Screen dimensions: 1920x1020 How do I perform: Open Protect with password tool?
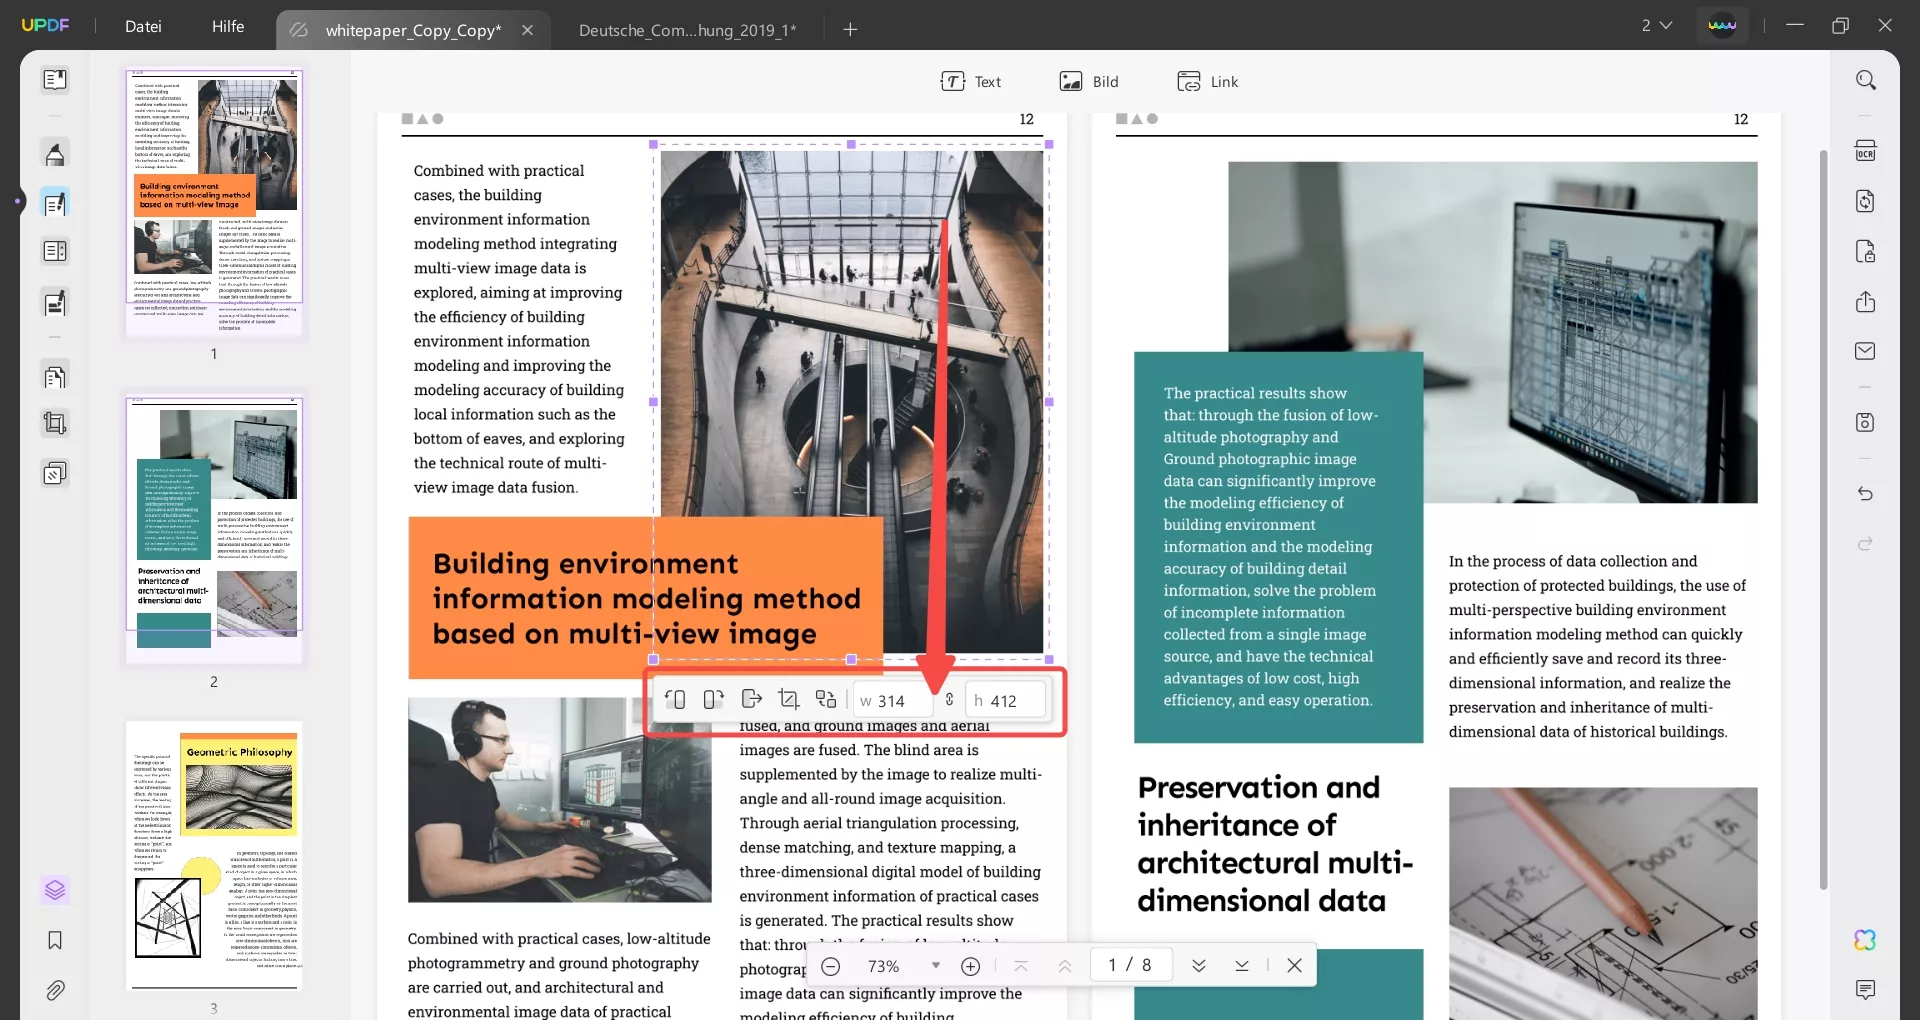(x=1866, y=251)
